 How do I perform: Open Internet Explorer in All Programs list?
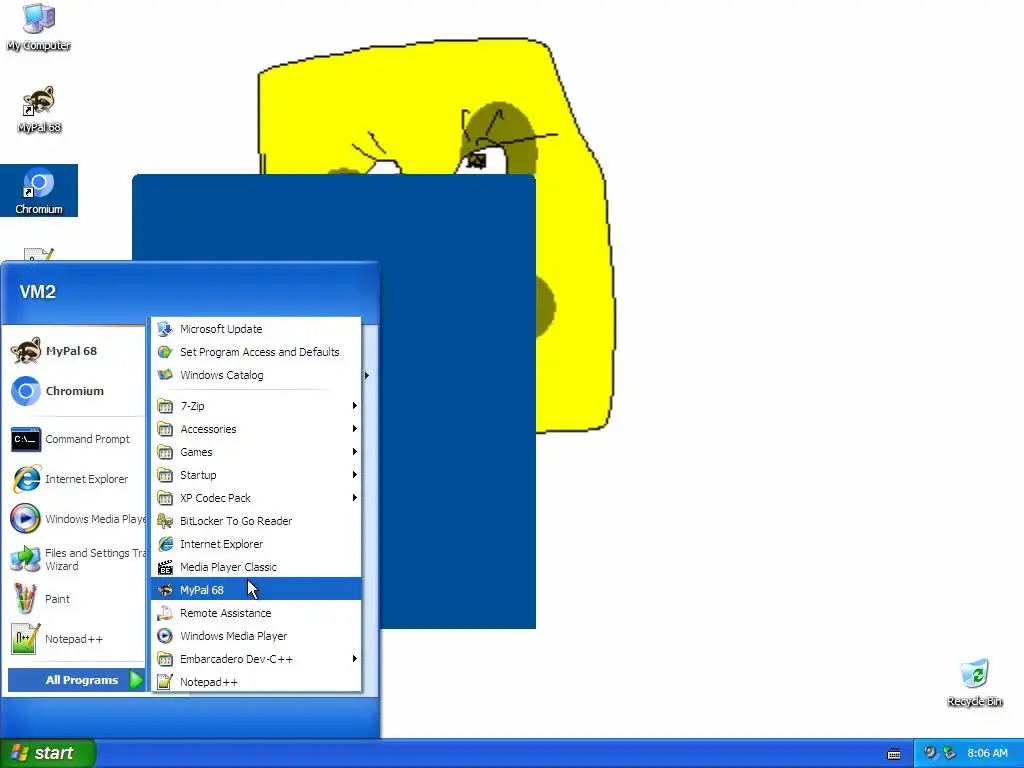click(256, 544)
